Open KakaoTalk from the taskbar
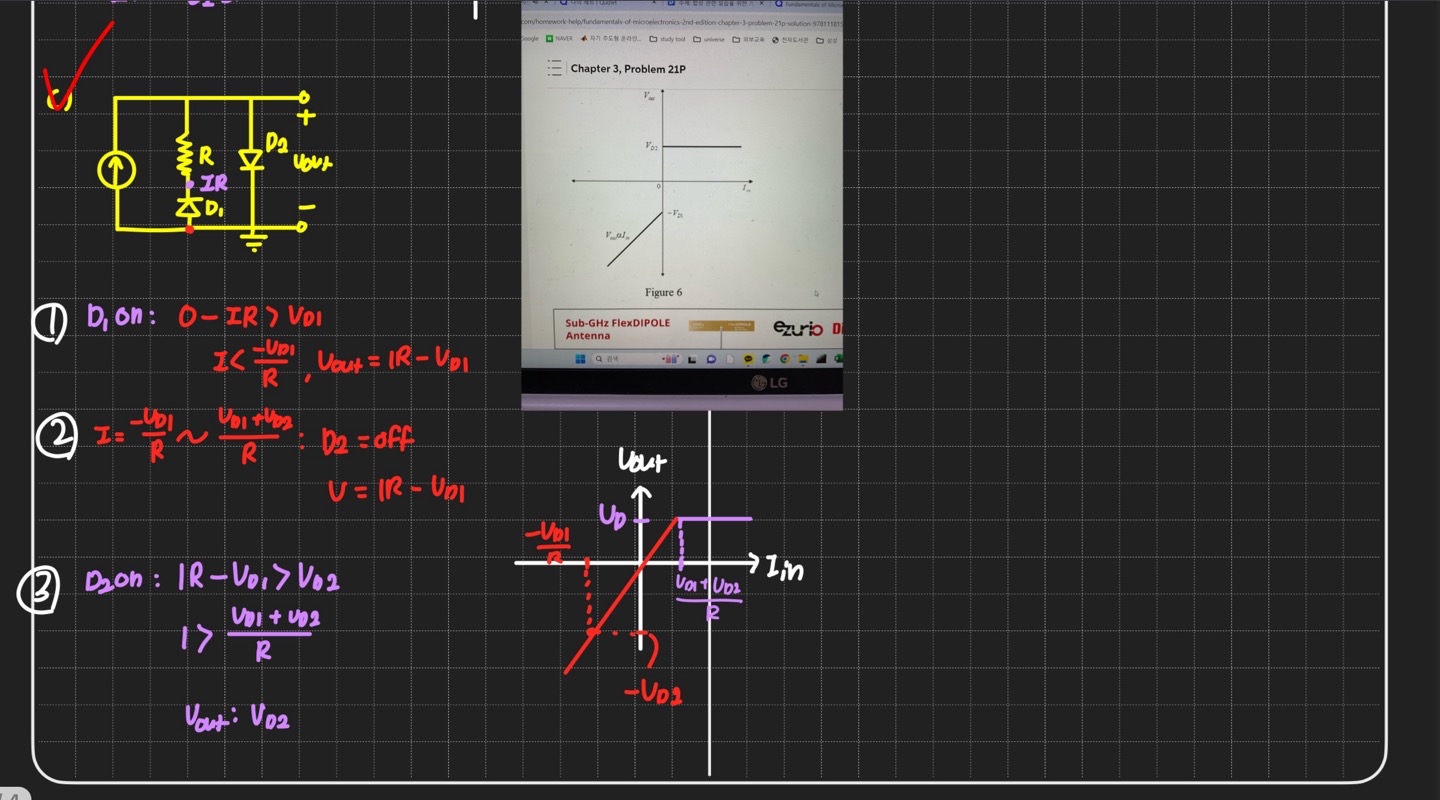The height and width of the screenshot is (800, 1440). 748,358
